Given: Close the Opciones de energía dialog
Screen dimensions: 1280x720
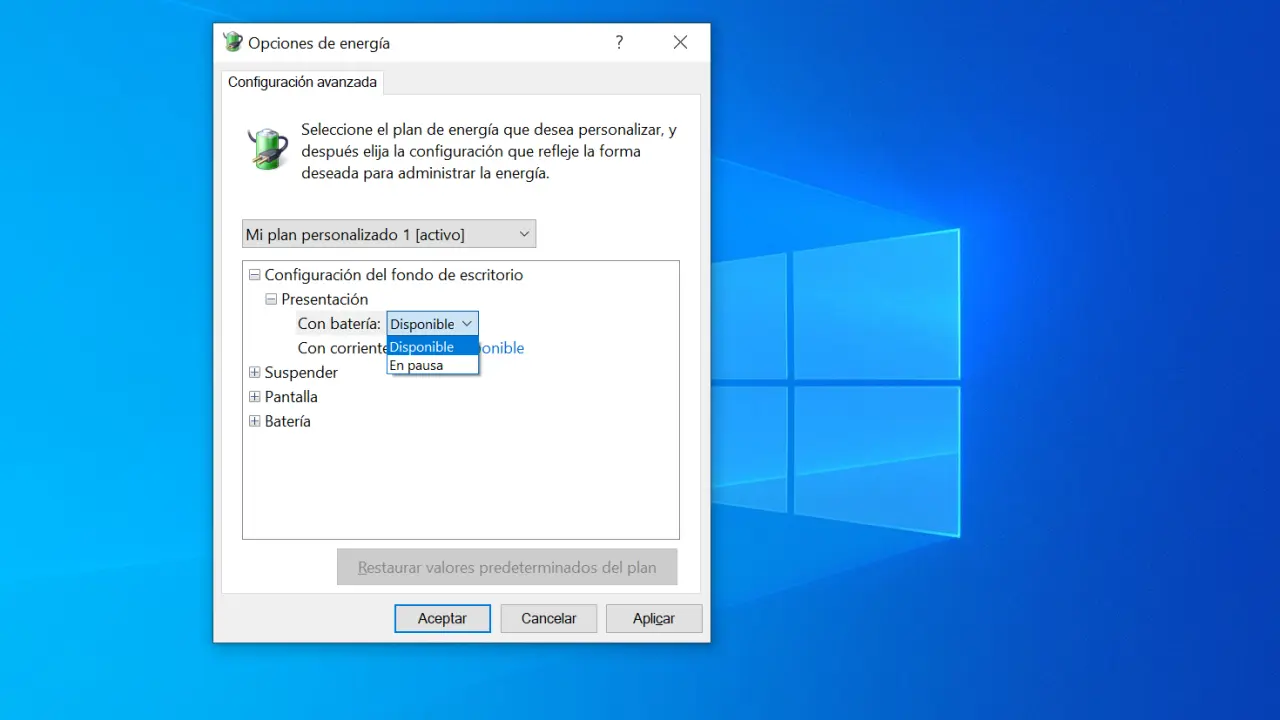Looking at the screenshot, I should point(680,42).
